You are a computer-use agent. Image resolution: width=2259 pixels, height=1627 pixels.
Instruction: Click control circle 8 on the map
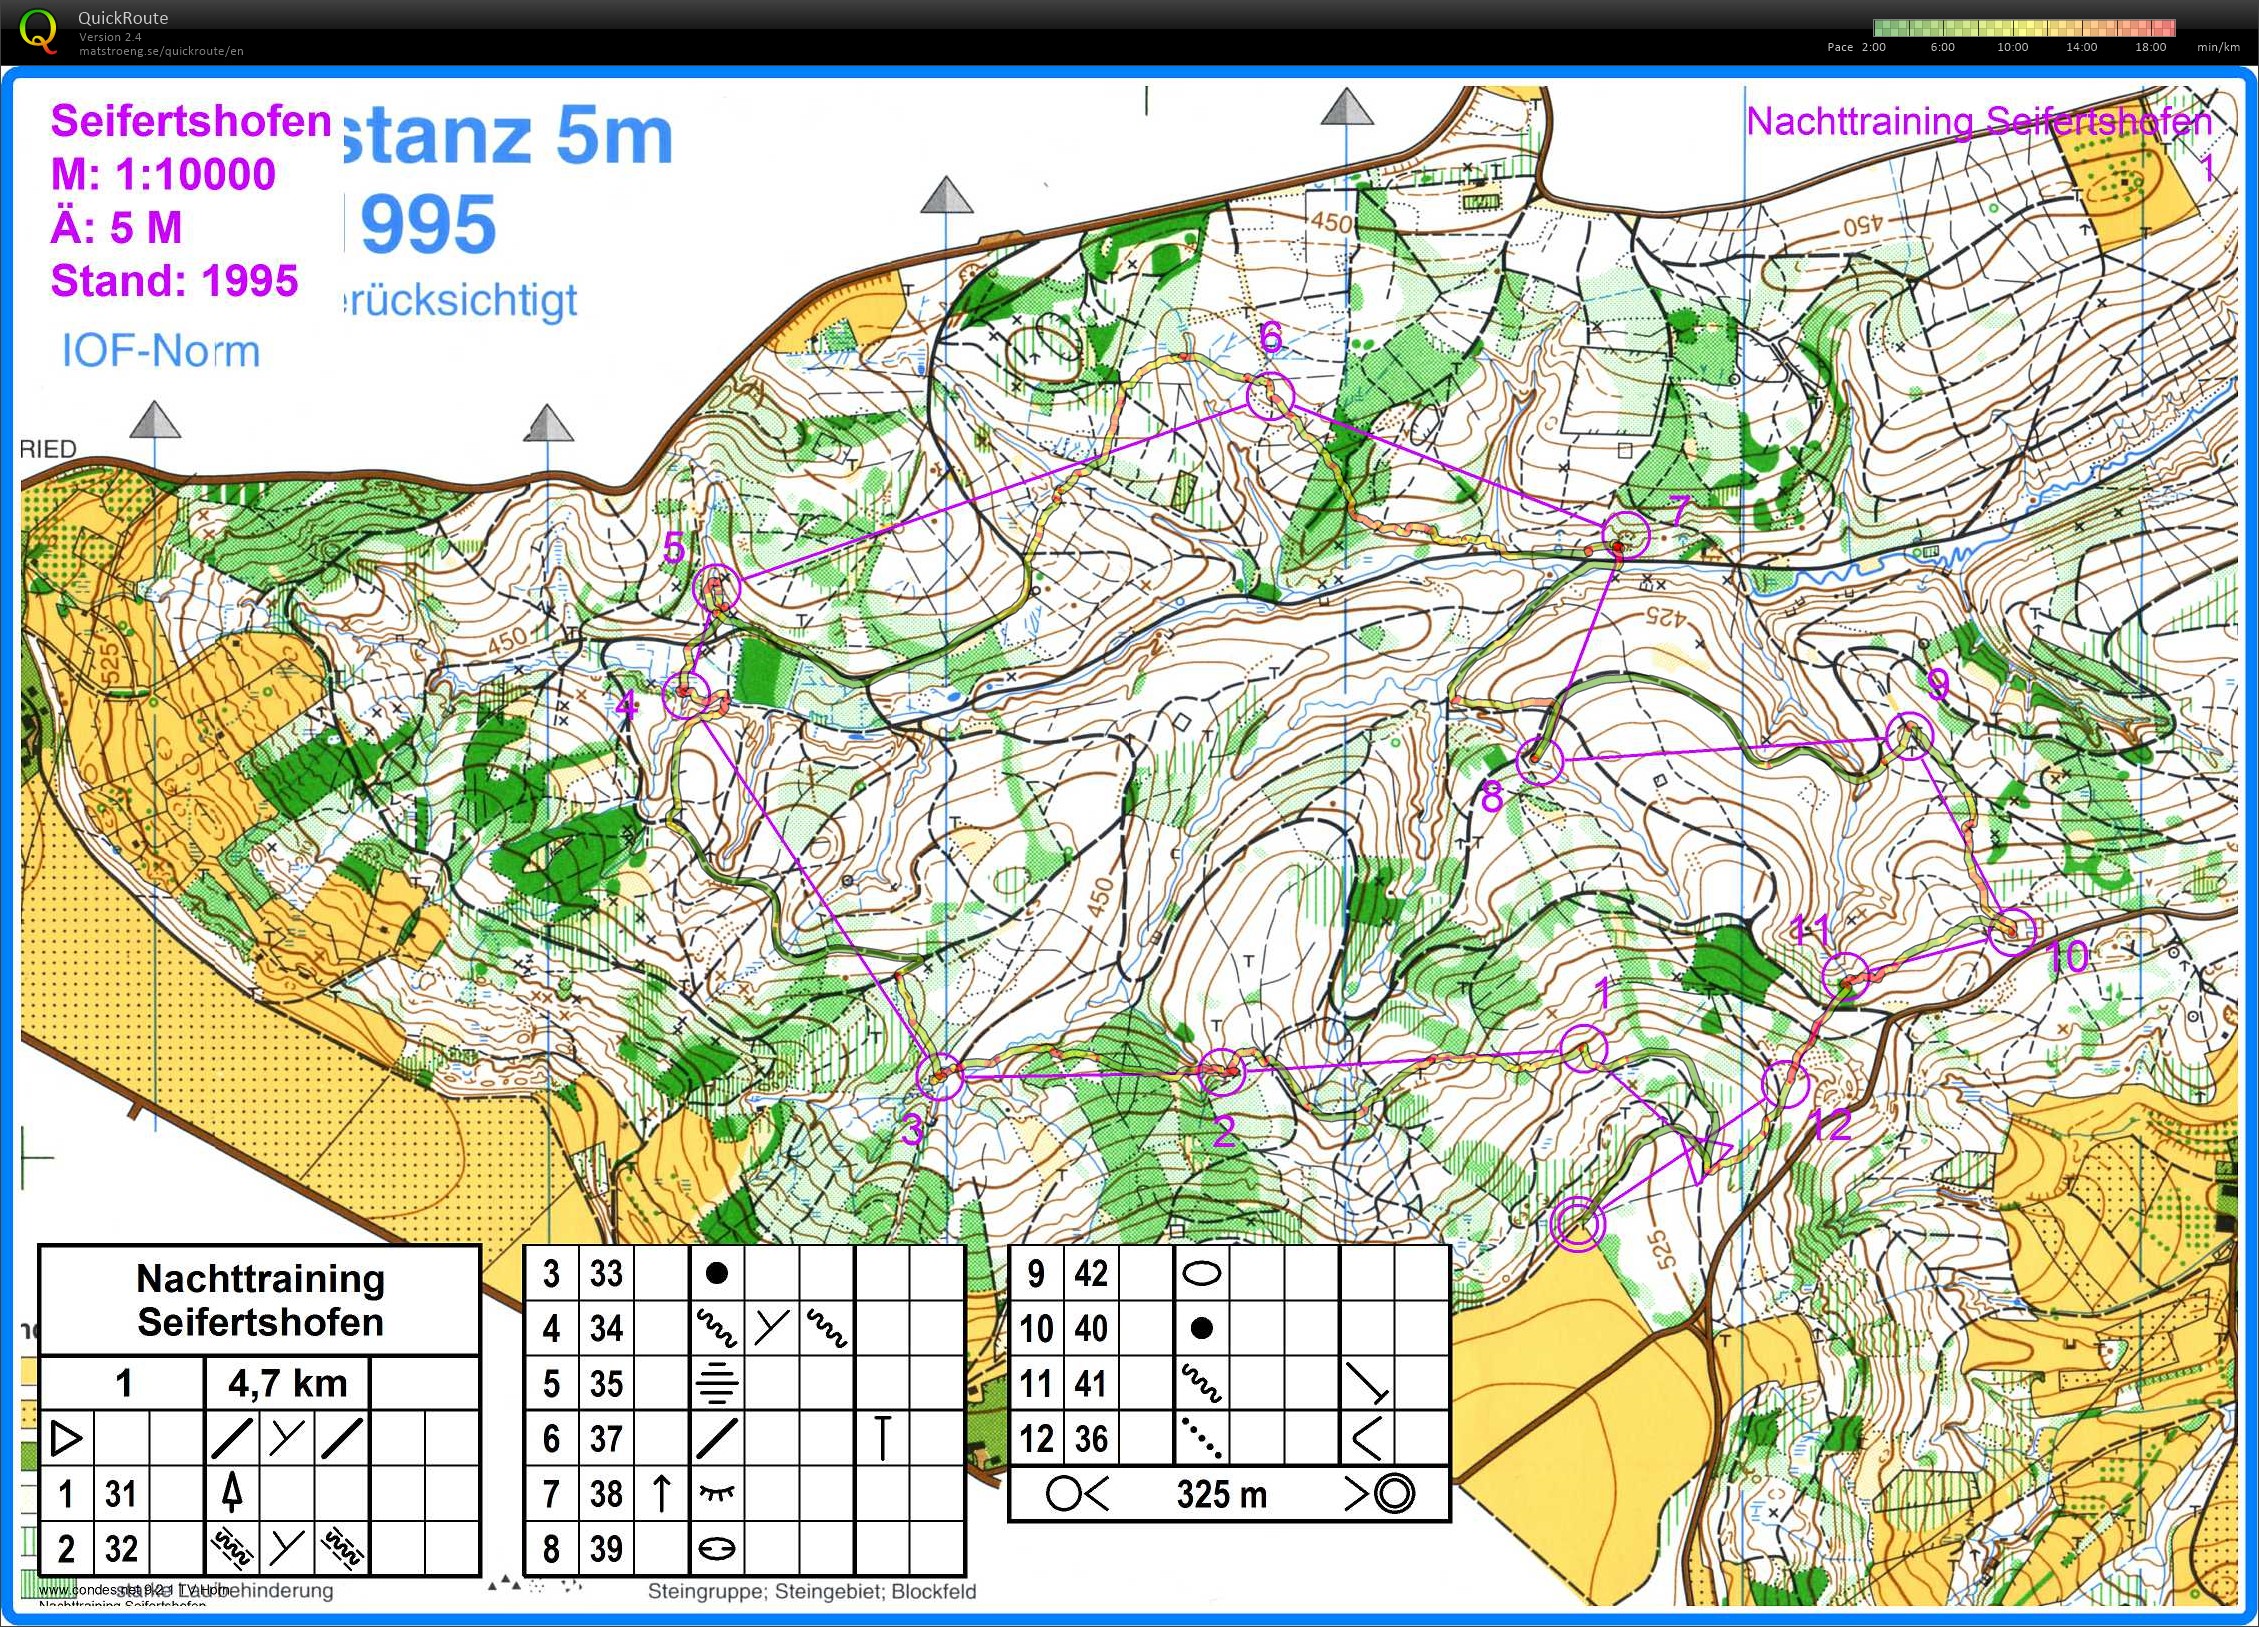(1539, 762)
